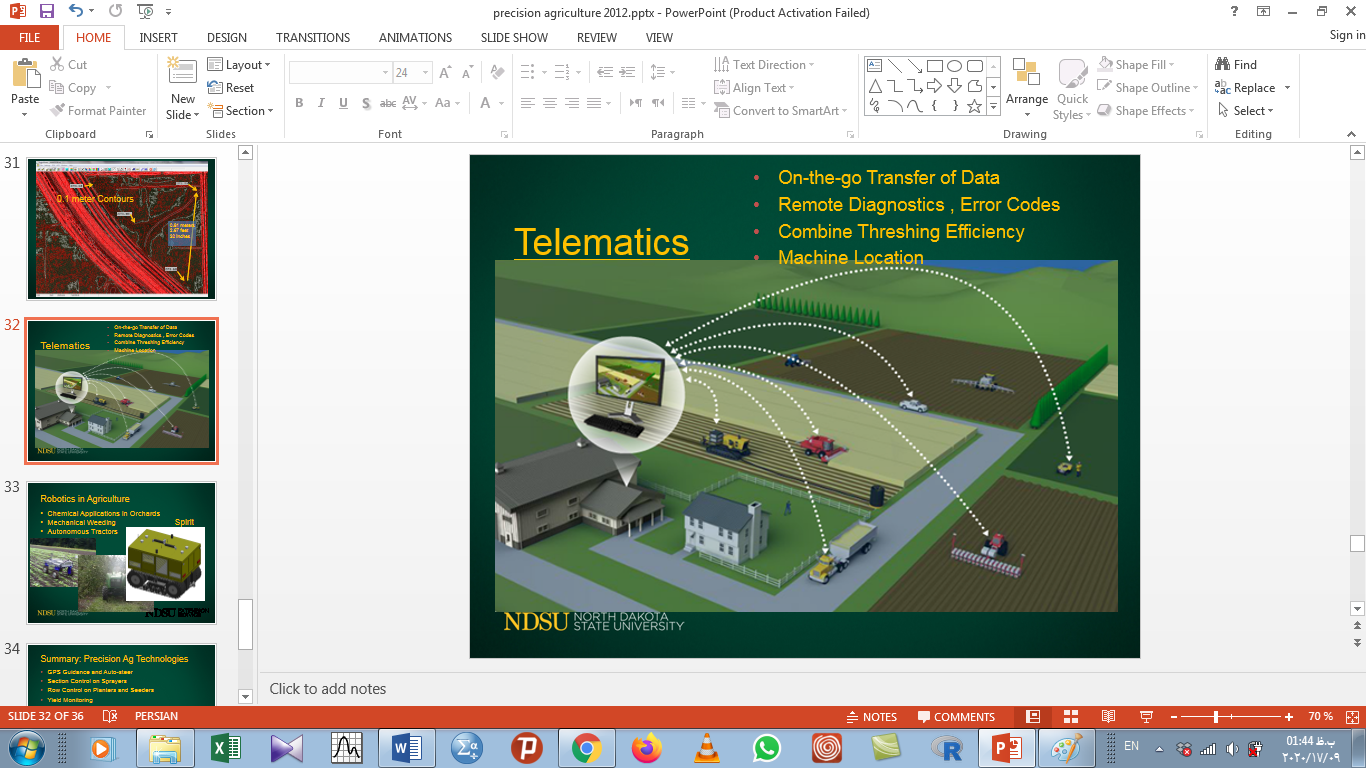Screen dimensions: 1366x768
Task: Click the Paste clipboard icon
Action: click(x=25, y=75)
